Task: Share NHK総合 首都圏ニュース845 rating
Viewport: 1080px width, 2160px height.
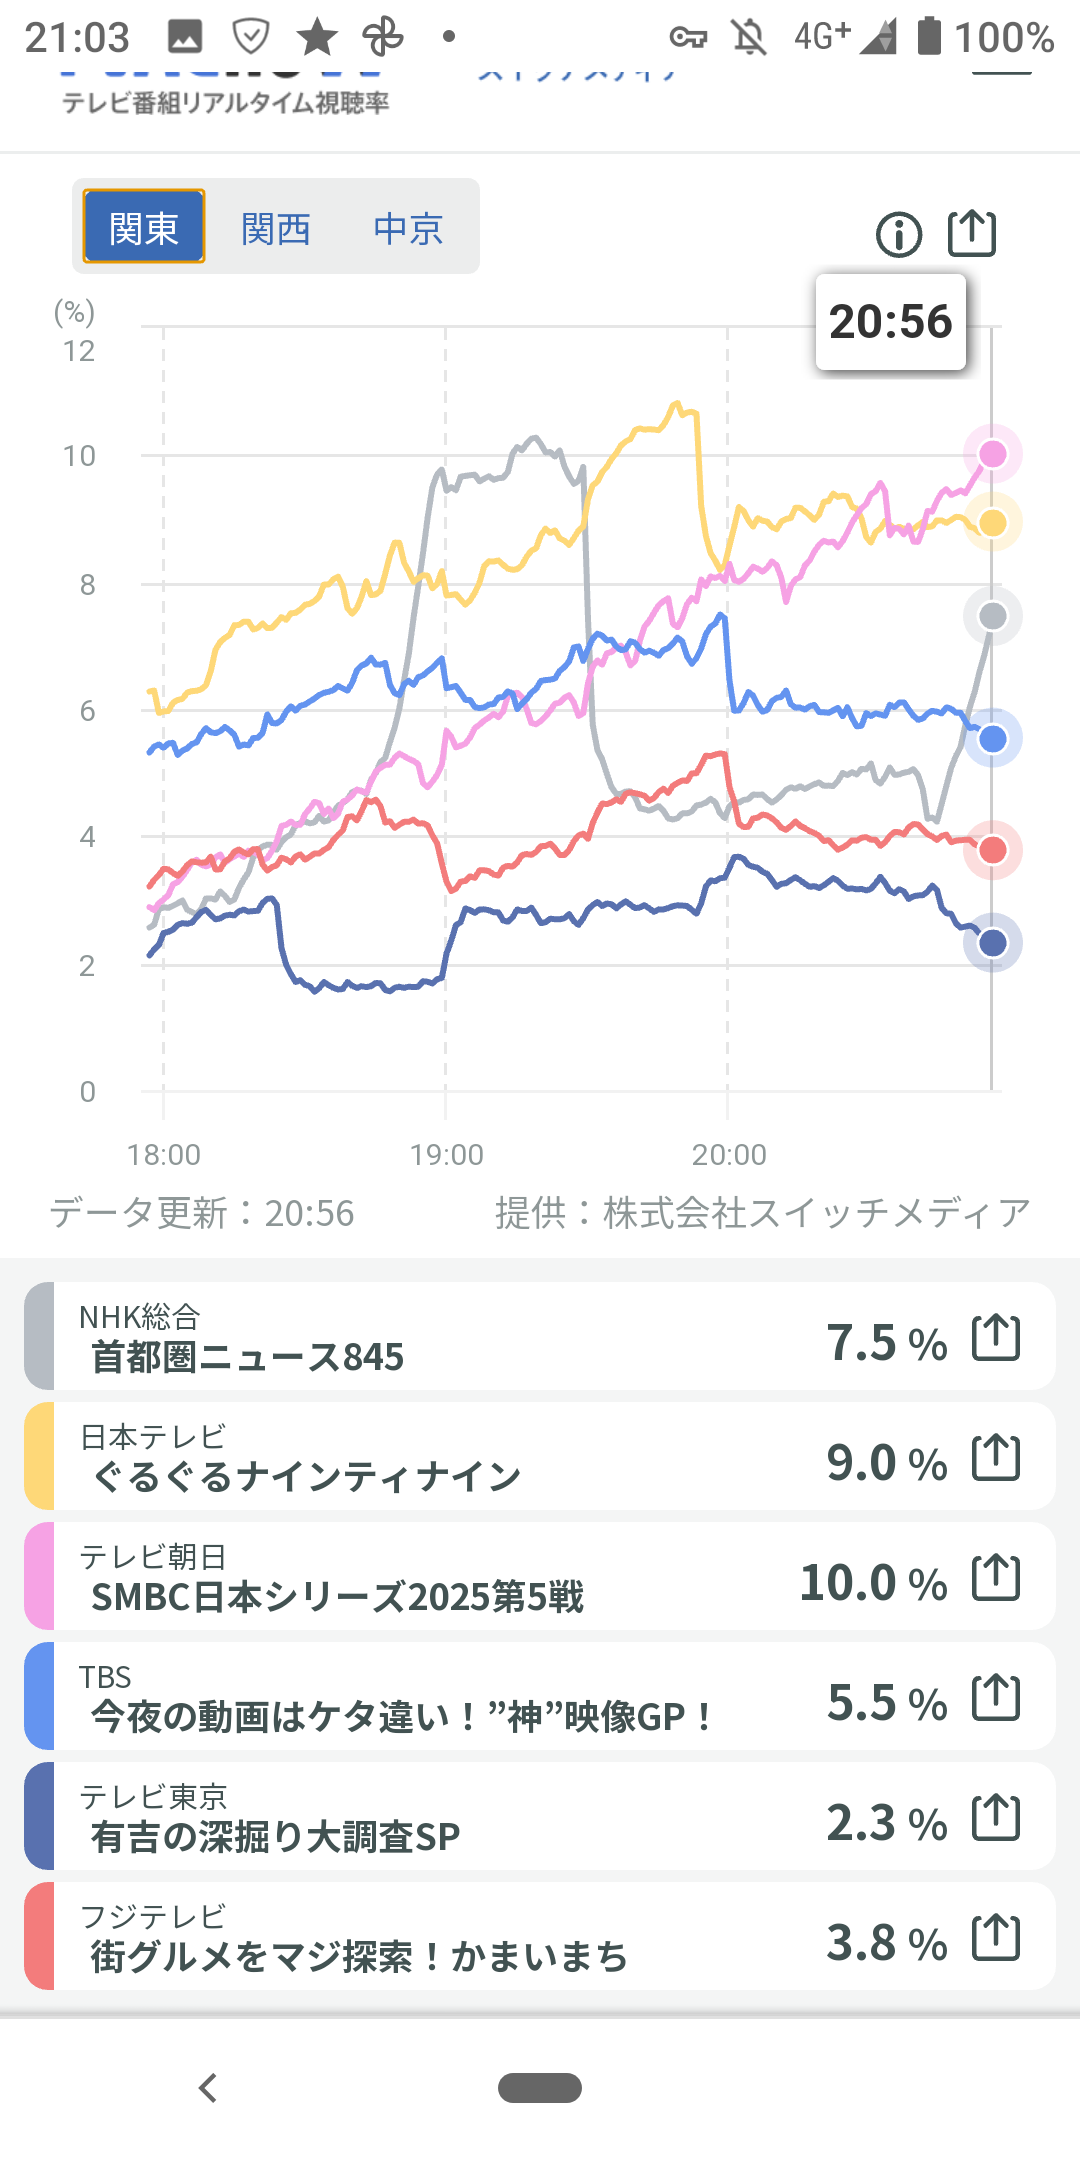Action: click(996, 1338)
